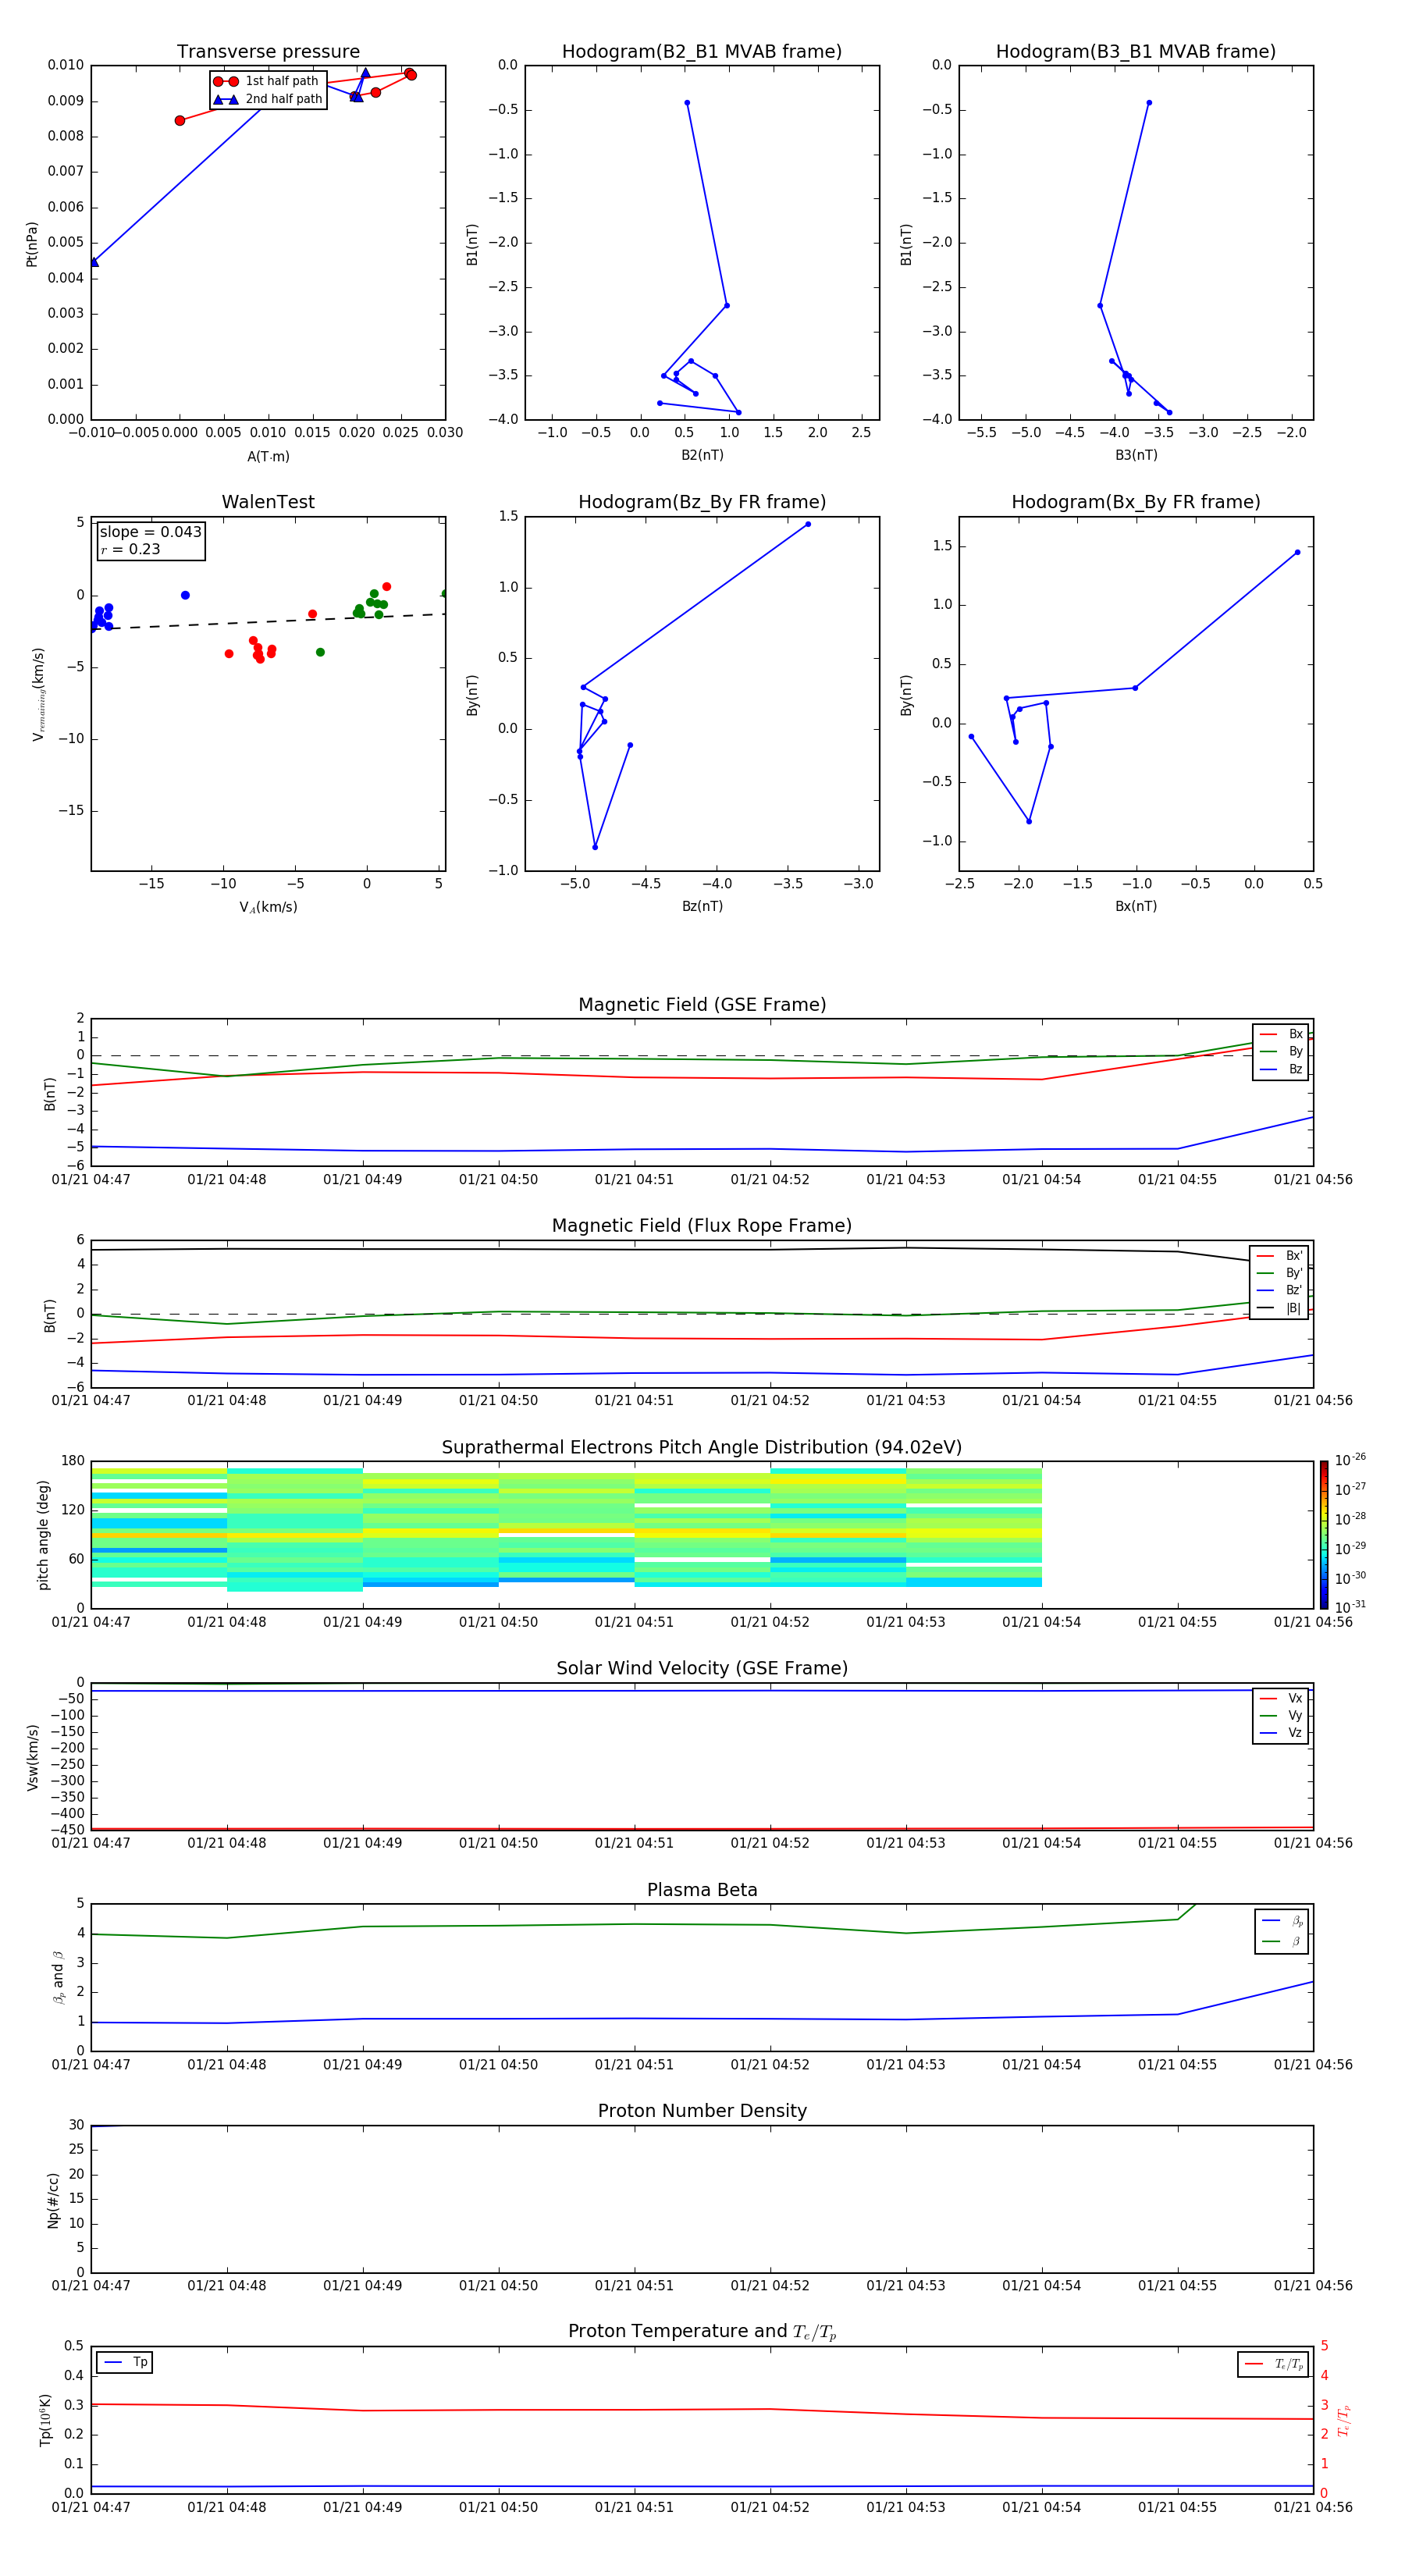Click the red Te/Tp right axis label

coord(1343,2420)
